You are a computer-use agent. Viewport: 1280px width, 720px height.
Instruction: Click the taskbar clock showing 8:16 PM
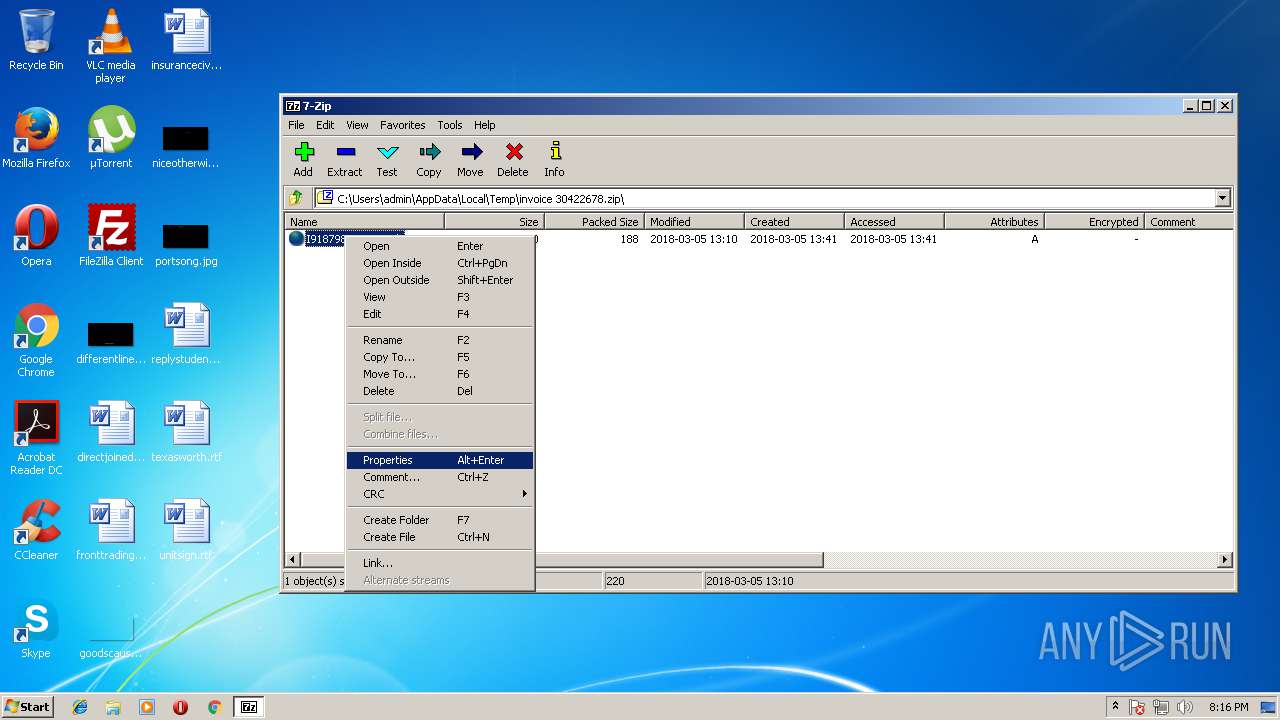[1228, 707]
